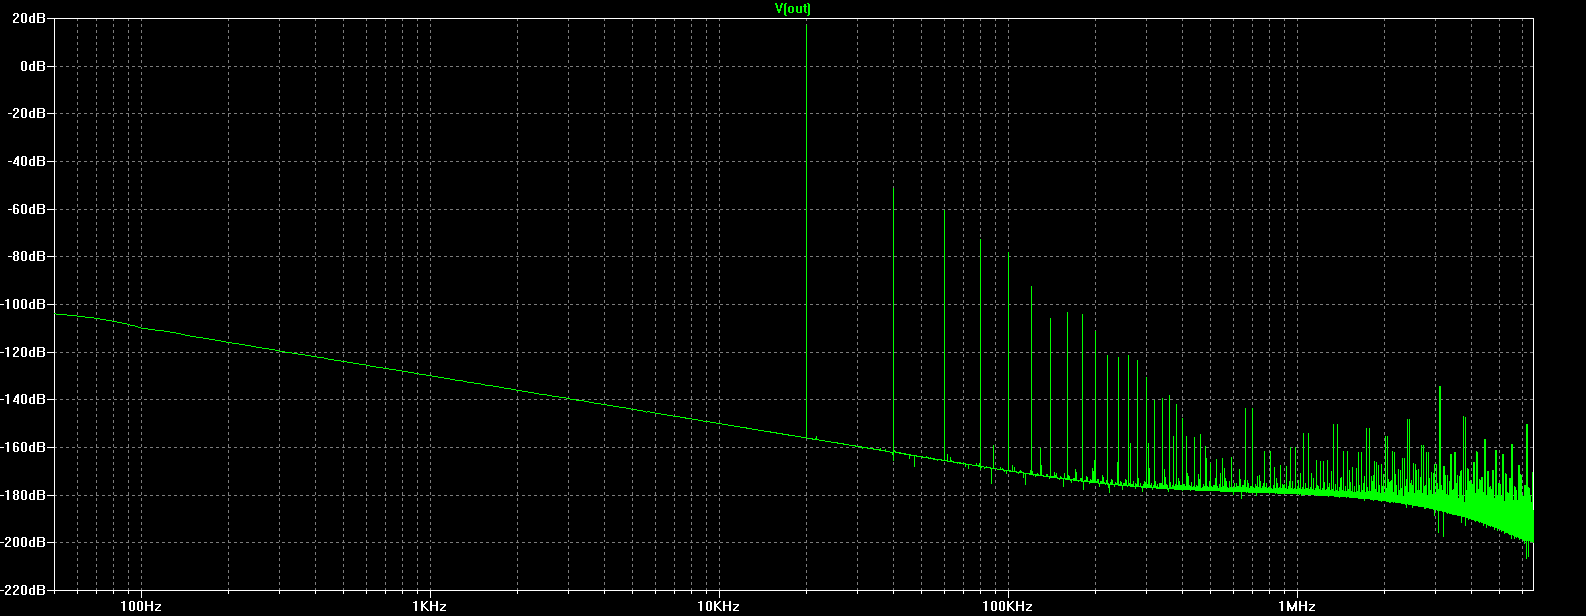Click the 20dB axis label
The height and width of the screenshot is (616, 1586).
(x=31, y=18)
